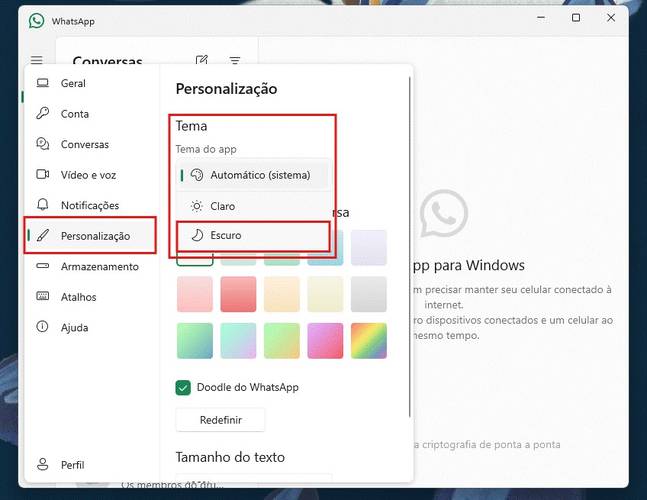Click the WhatsApp logo in title bar
This screenshot has width=647, height=500.
point(37,21)
